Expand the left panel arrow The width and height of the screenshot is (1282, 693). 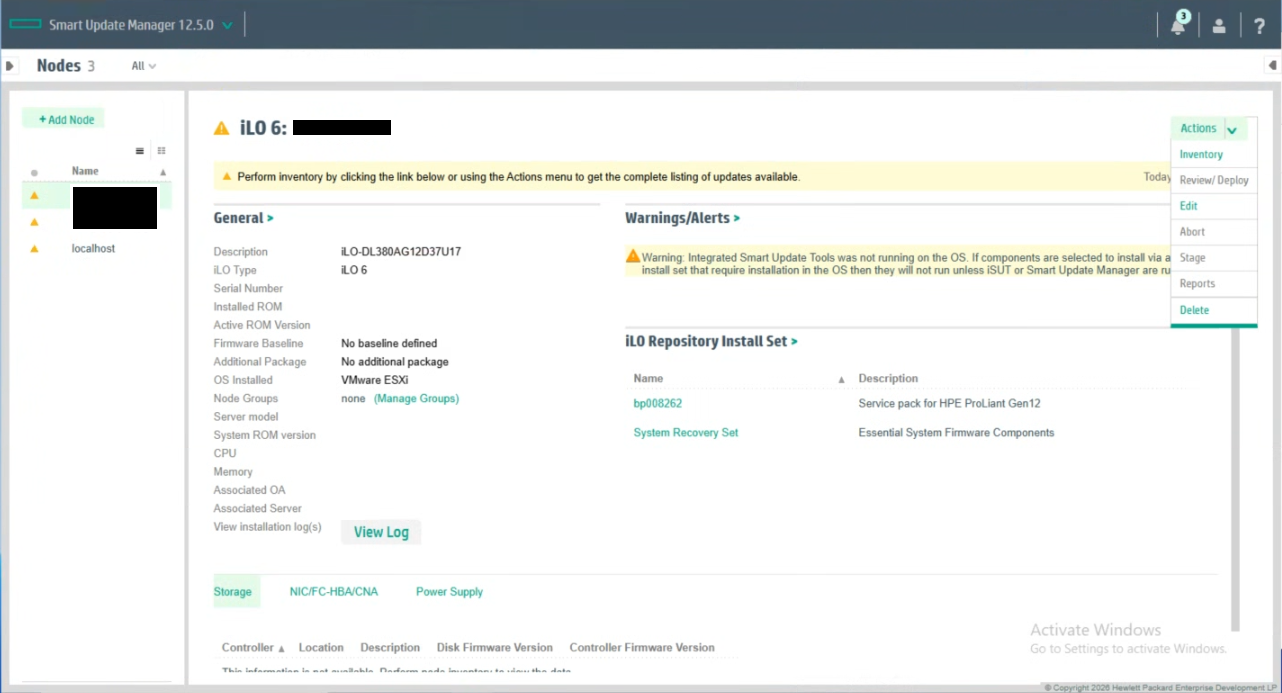tap(9, 66)
